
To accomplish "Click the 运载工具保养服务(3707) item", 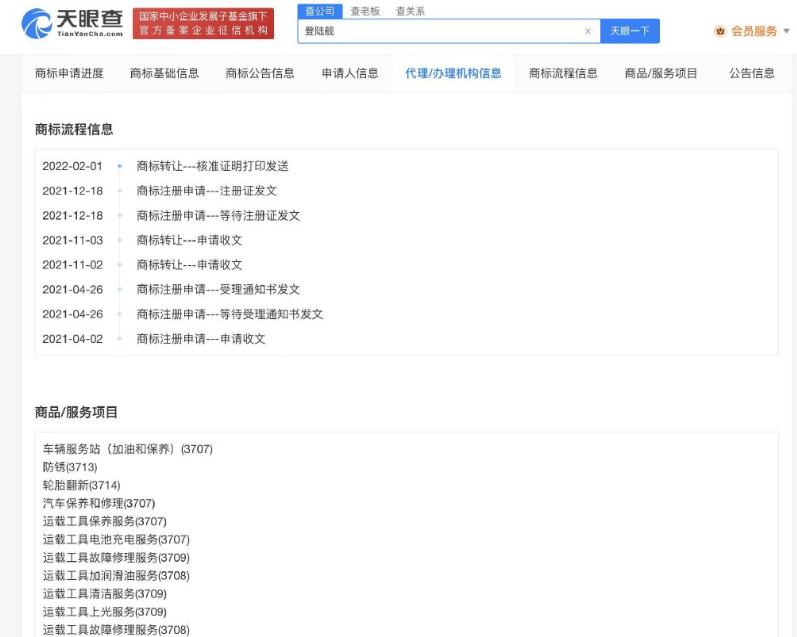I will click(104, 521).
